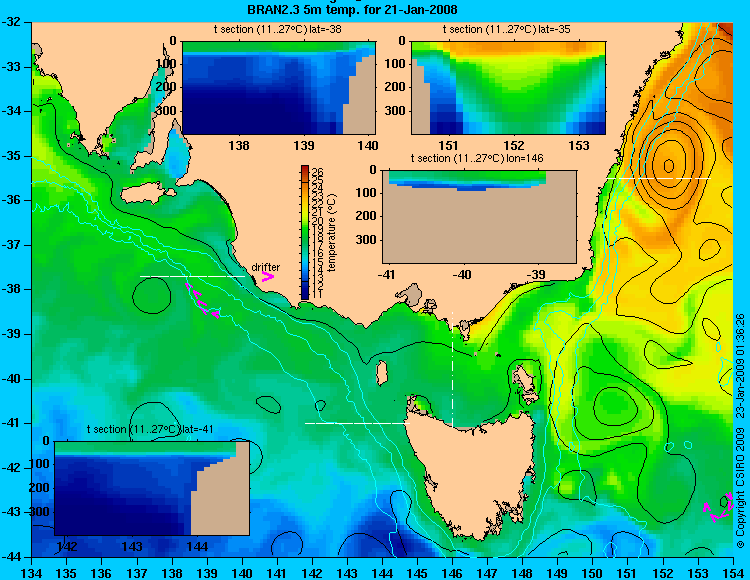This screenshot has width=750, height=580.
Task: Click the 'temperature (°C)' color bar label
Action: [x=333, y=232]
